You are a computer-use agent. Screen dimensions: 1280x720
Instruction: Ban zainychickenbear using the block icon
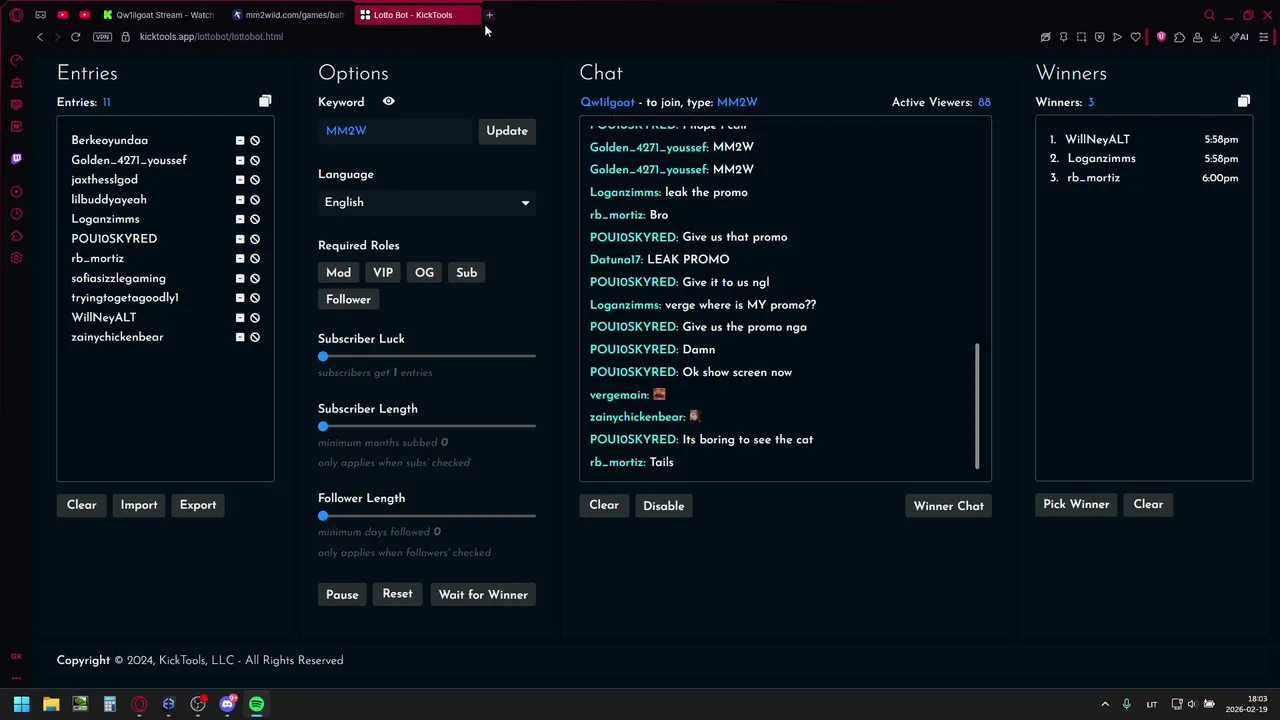tap(255, 337)
